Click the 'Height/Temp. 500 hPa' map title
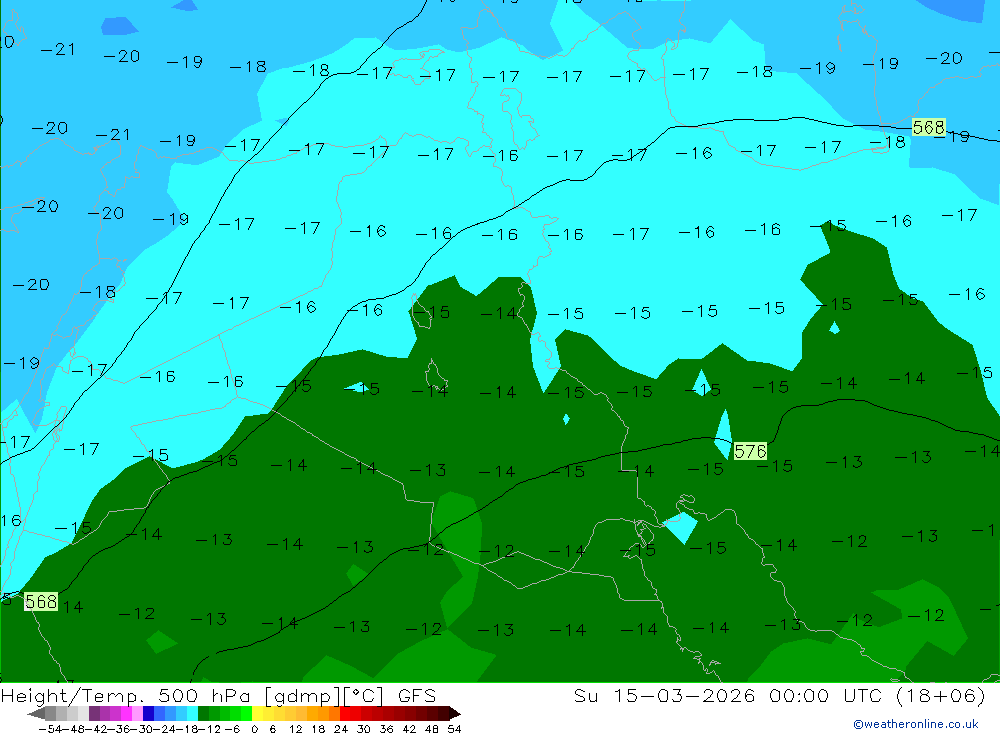The image size is (1000, 733). 126,695
